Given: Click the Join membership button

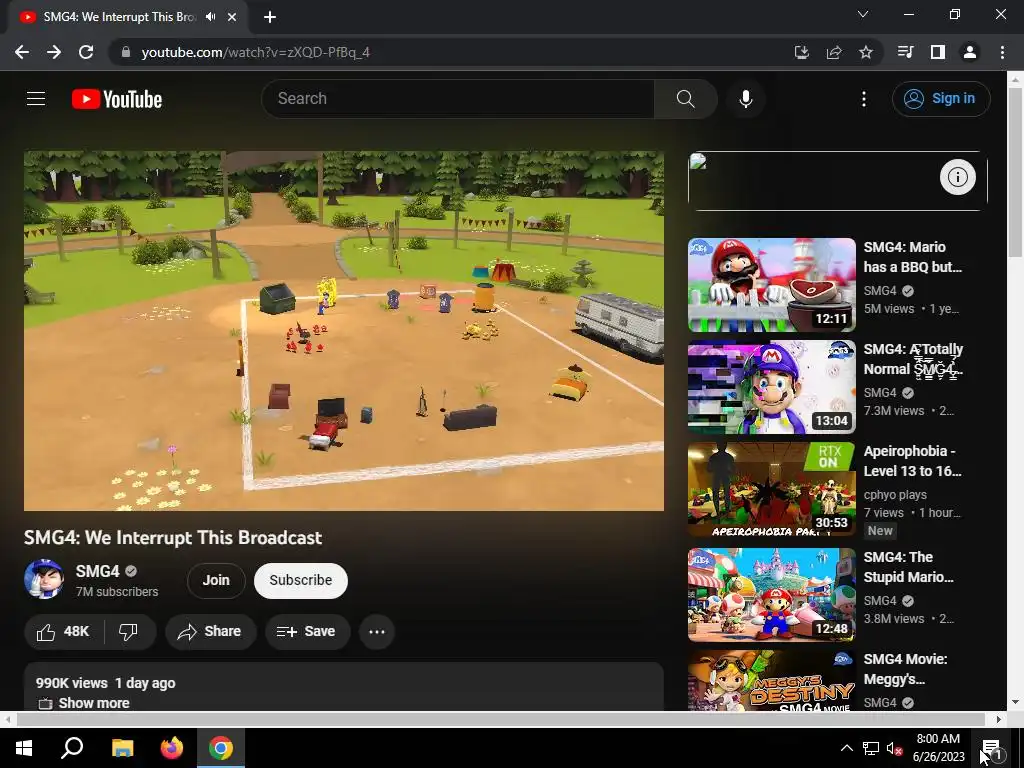Looking at the screenshot, I should tap(216, 581).
